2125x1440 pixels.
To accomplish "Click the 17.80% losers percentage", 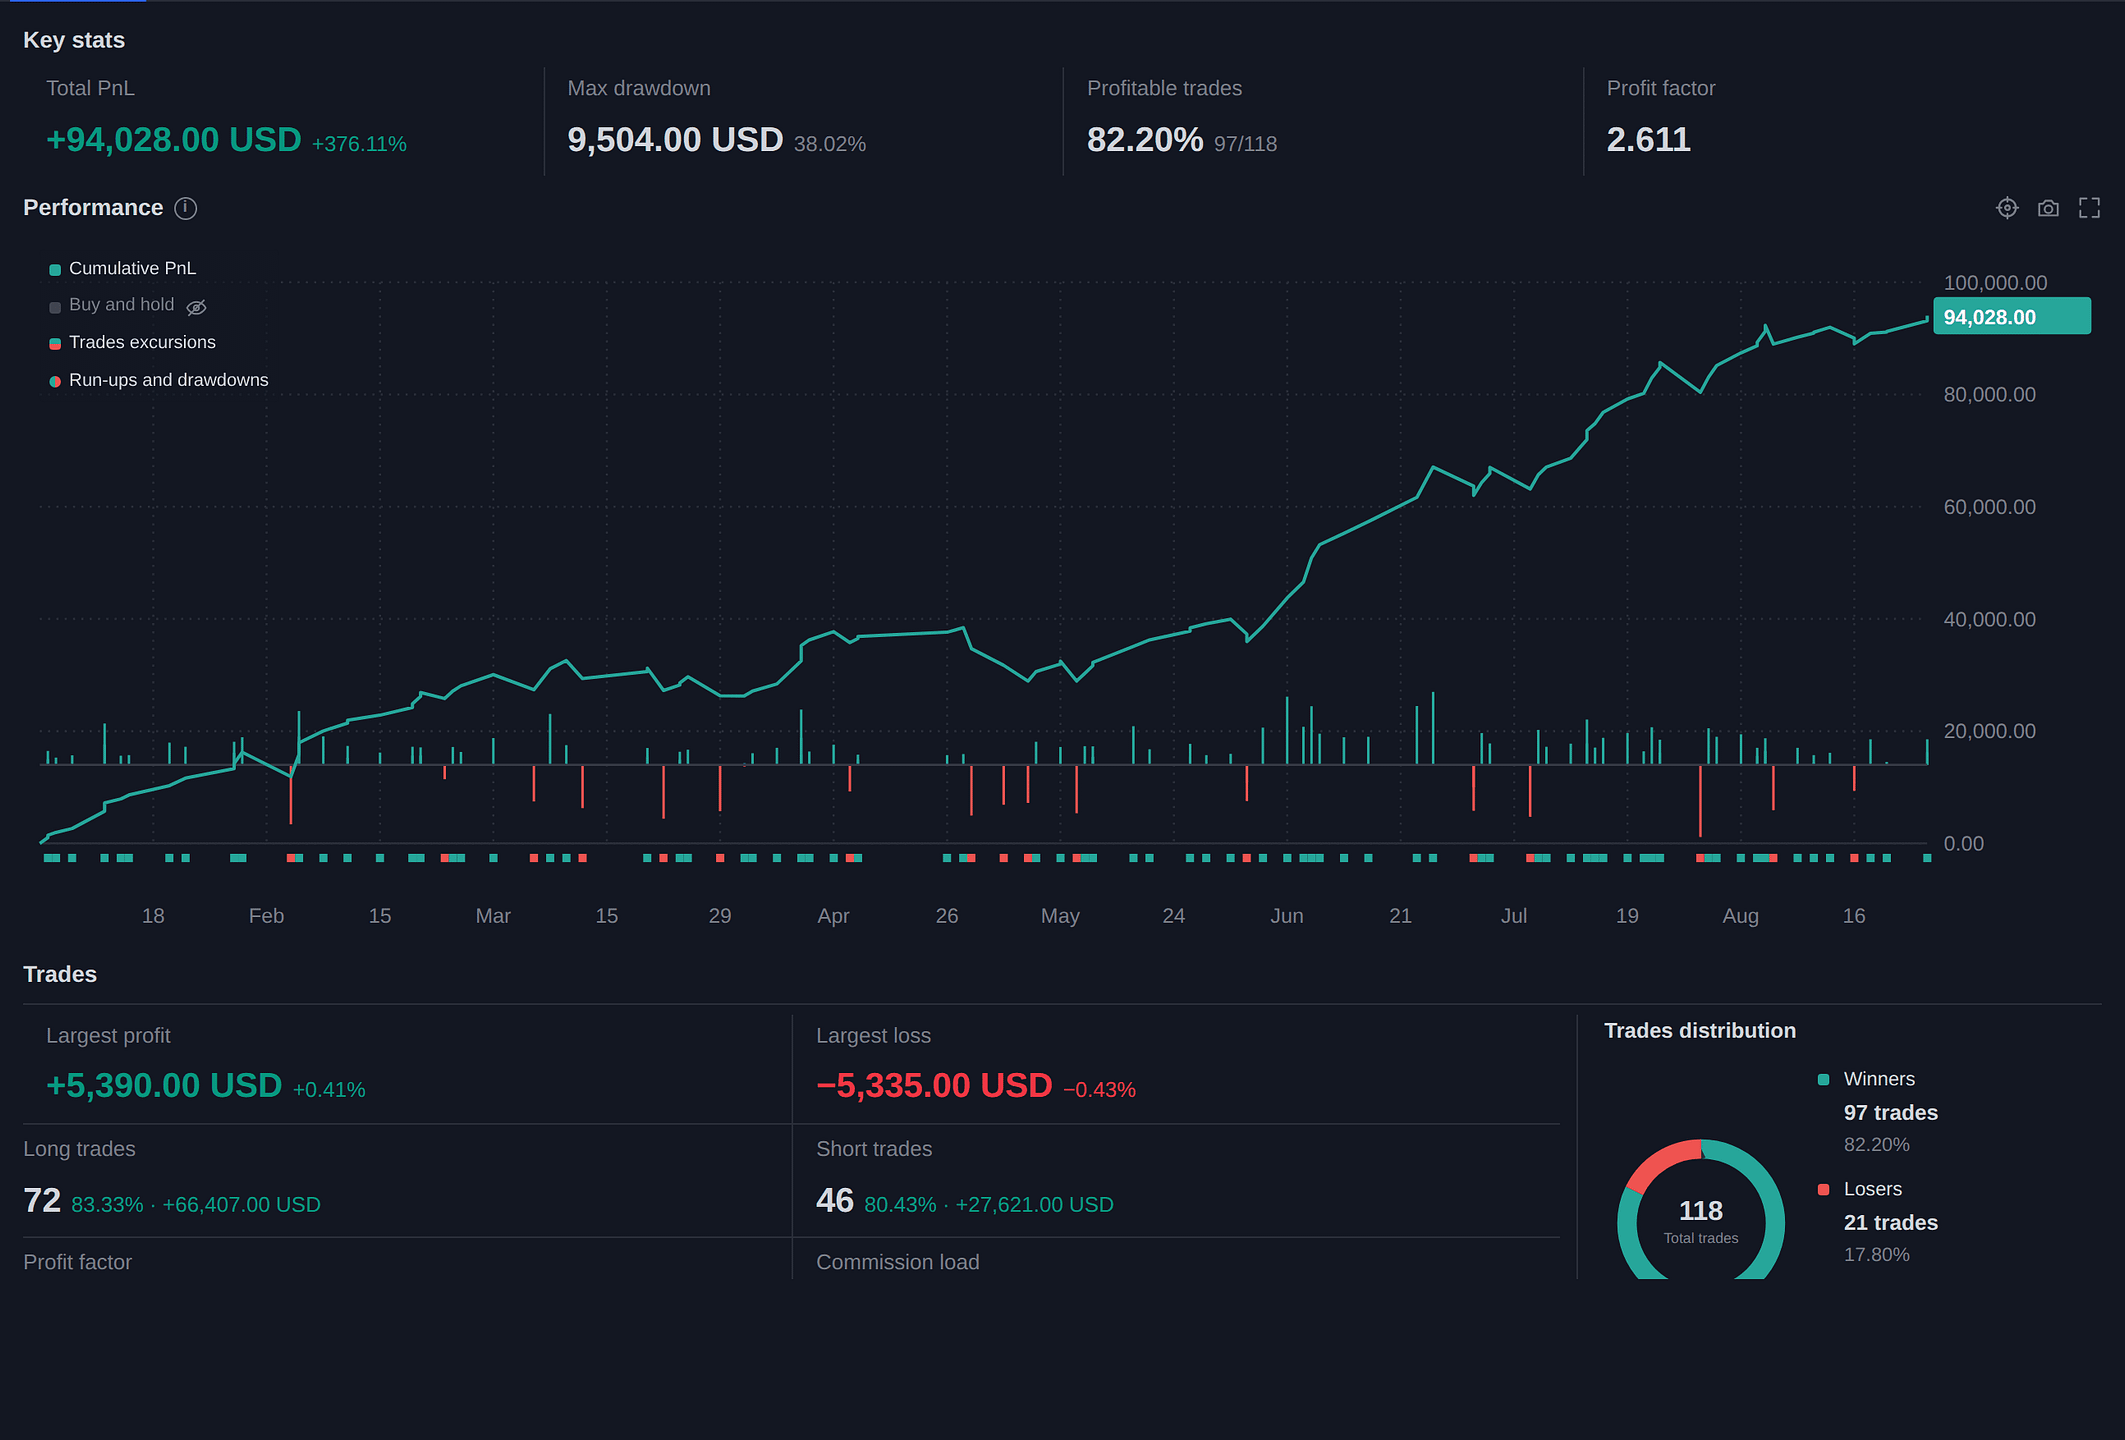I will click(1876, 1255).
